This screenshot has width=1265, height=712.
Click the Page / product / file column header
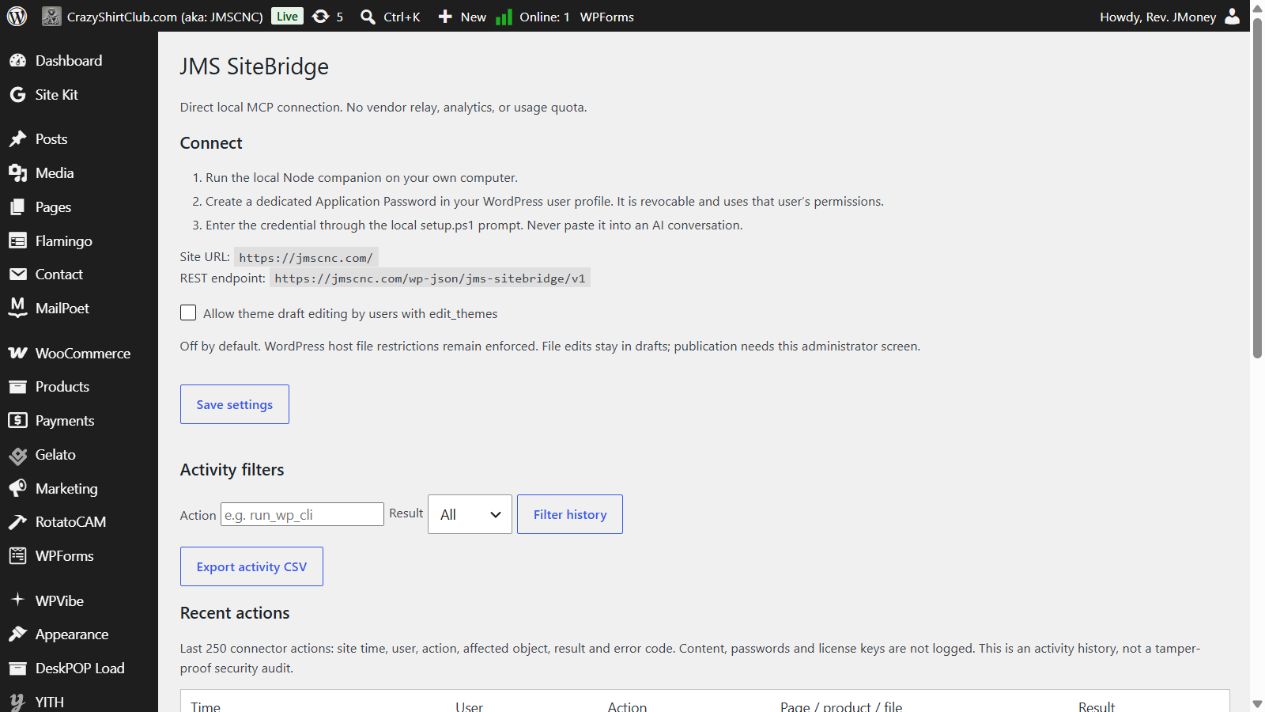[841, 706]
